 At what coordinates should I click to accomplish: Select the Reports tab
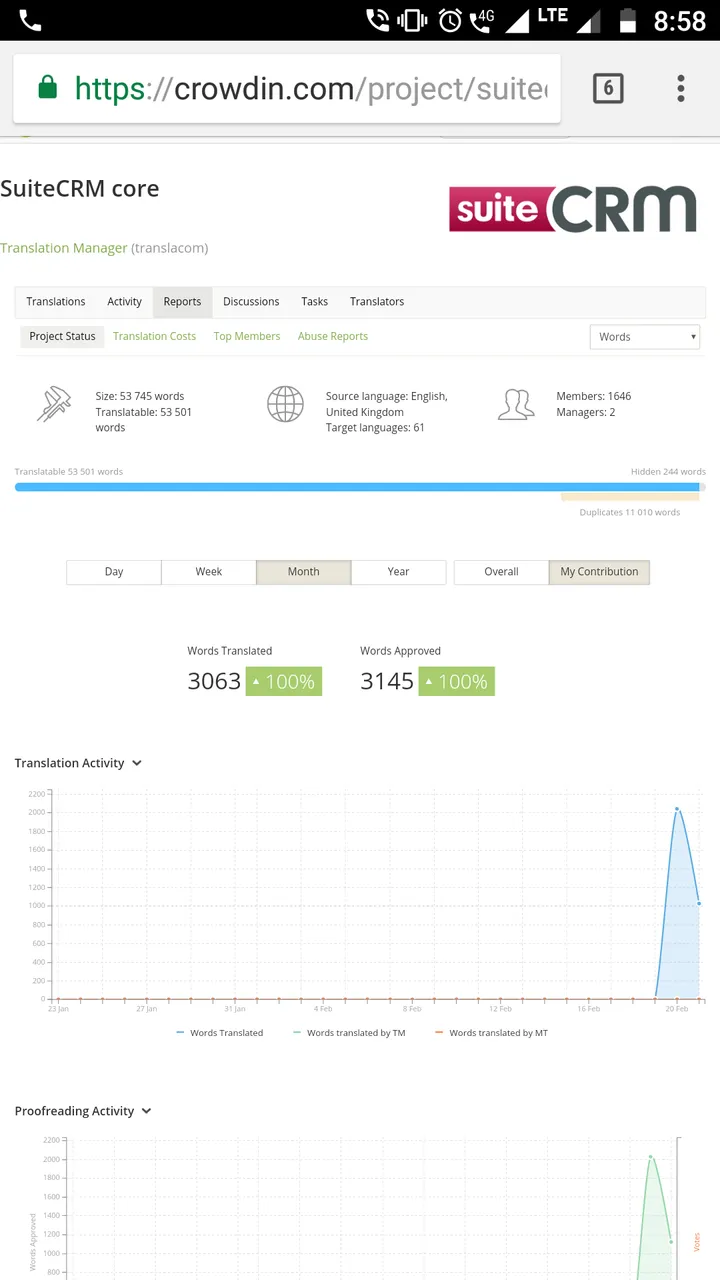point(182,301)
